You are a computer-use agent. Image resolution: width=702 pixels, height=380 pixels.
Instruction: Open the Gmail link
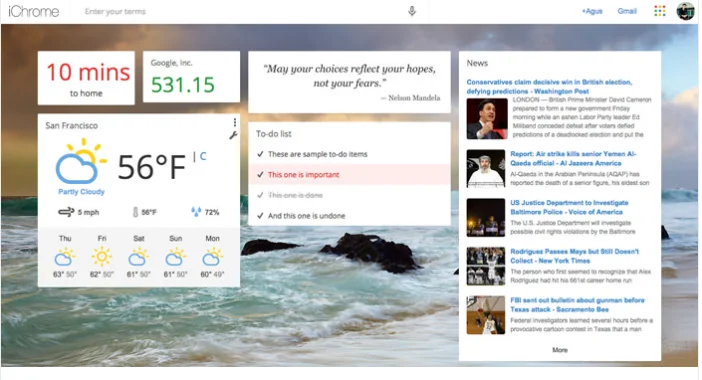(627, 11)
